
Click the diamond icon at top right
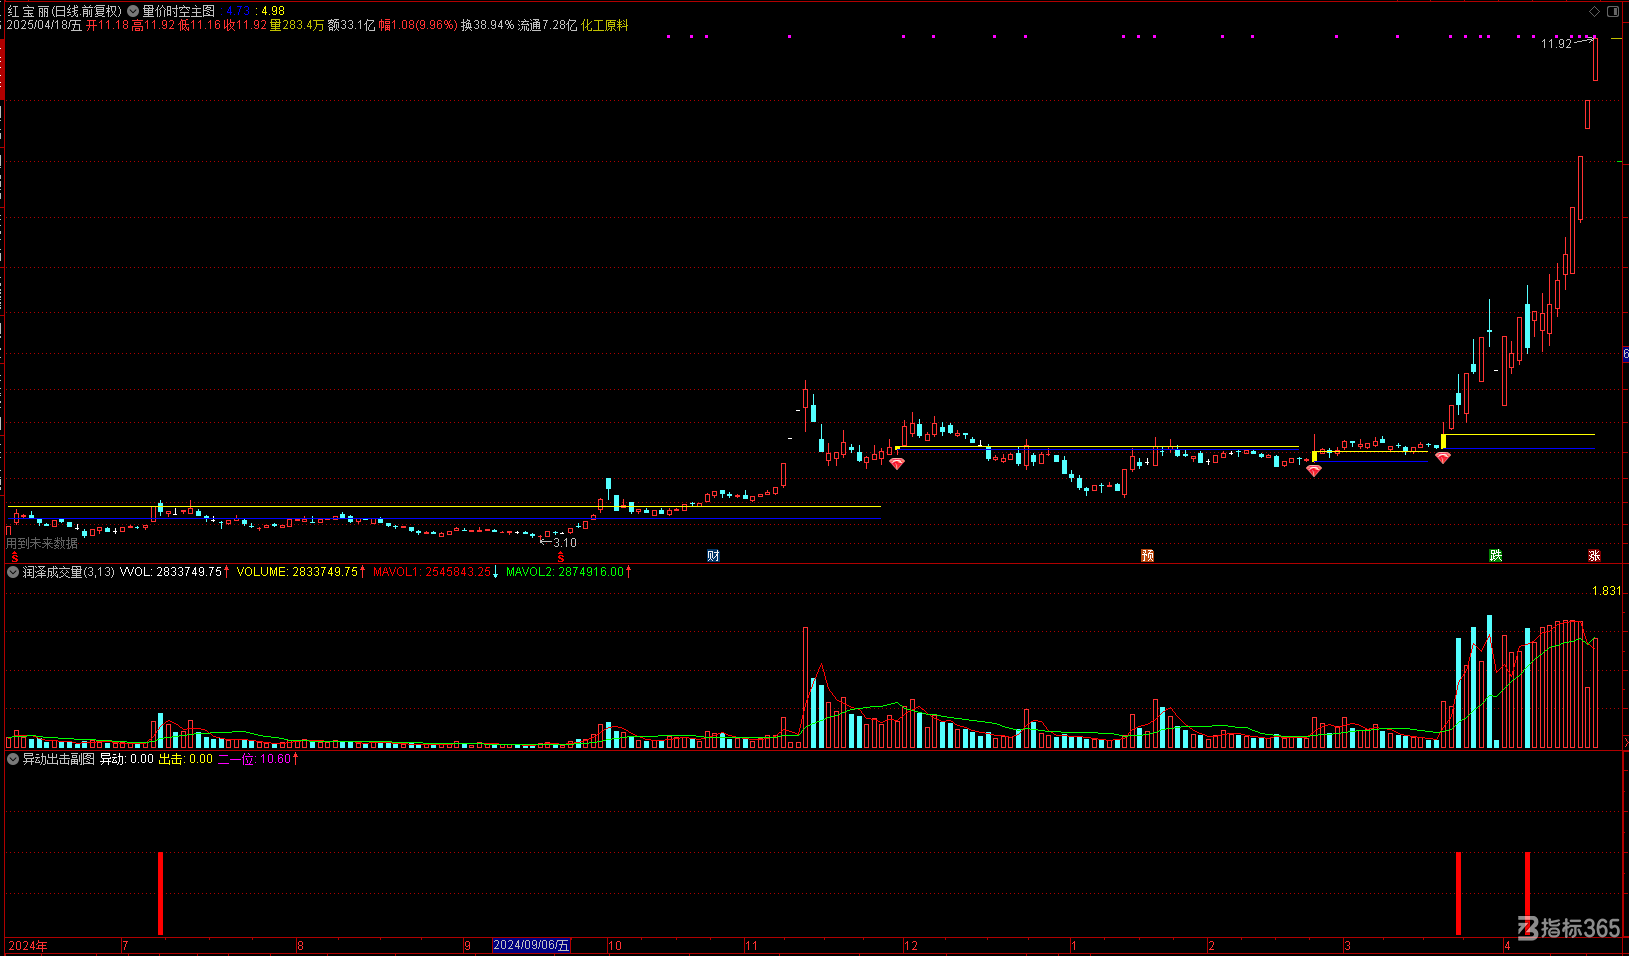coord(1594,11)
